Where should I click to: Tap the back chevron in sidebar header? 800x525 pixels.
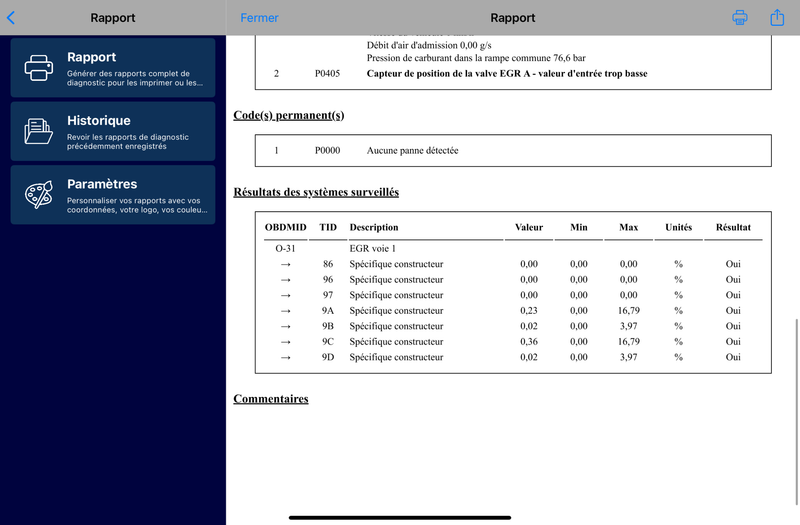[11, 18]
